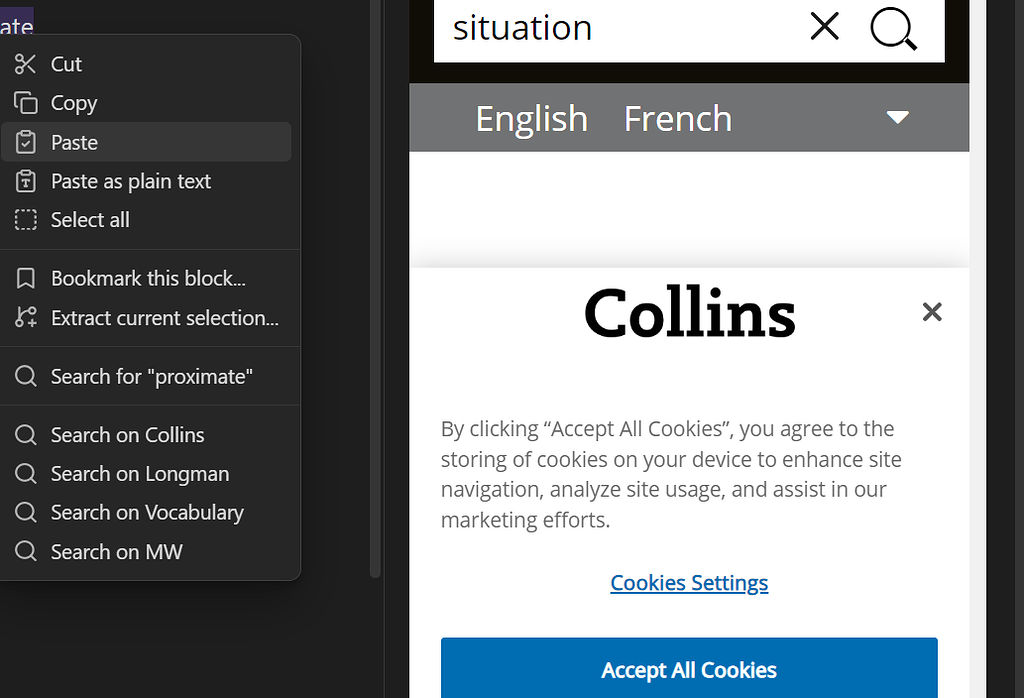Open the Cookies Settings link

[689, 583]
